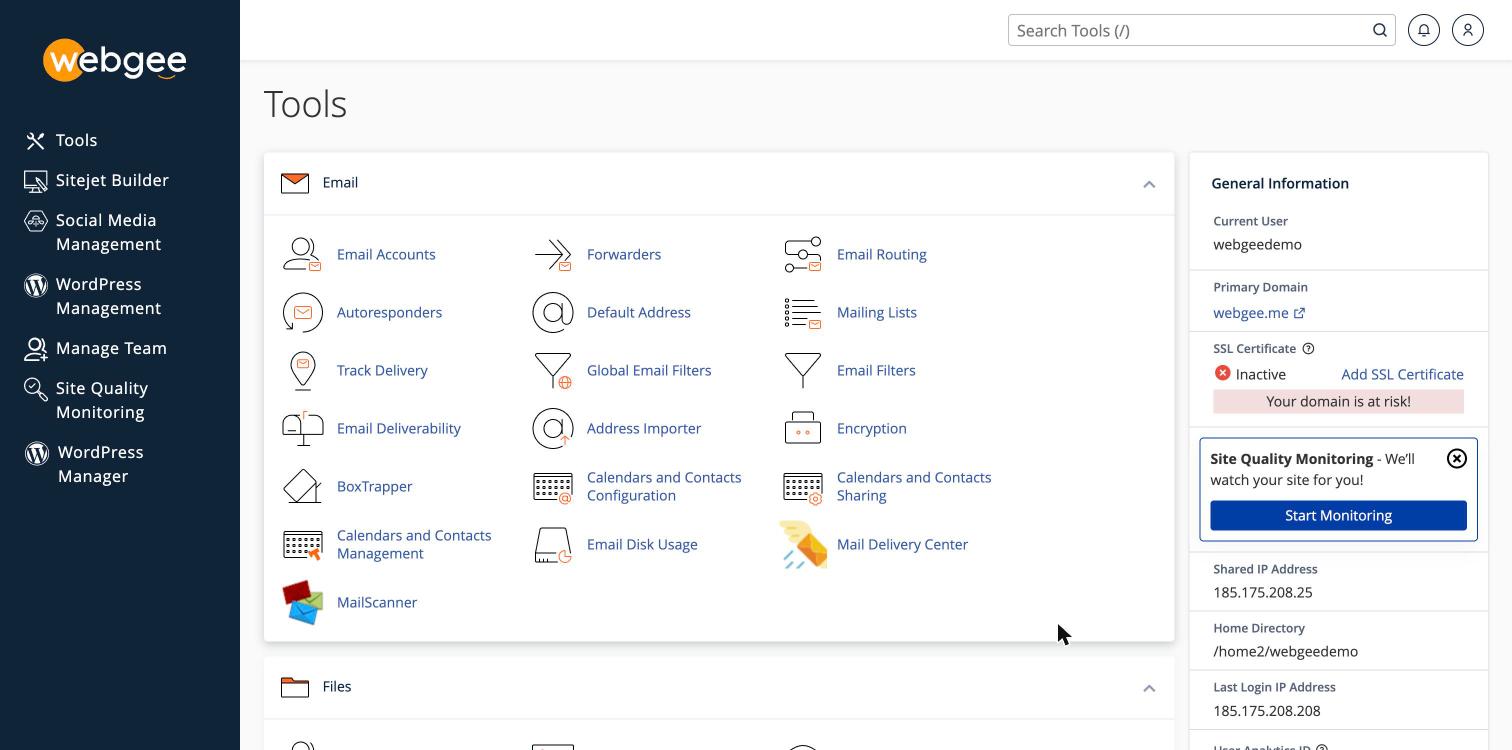Screen dimensions: 1512x750
Task: Click the Default Address at-sign icon
Action: pyautogui.click(x=553, y=312)
